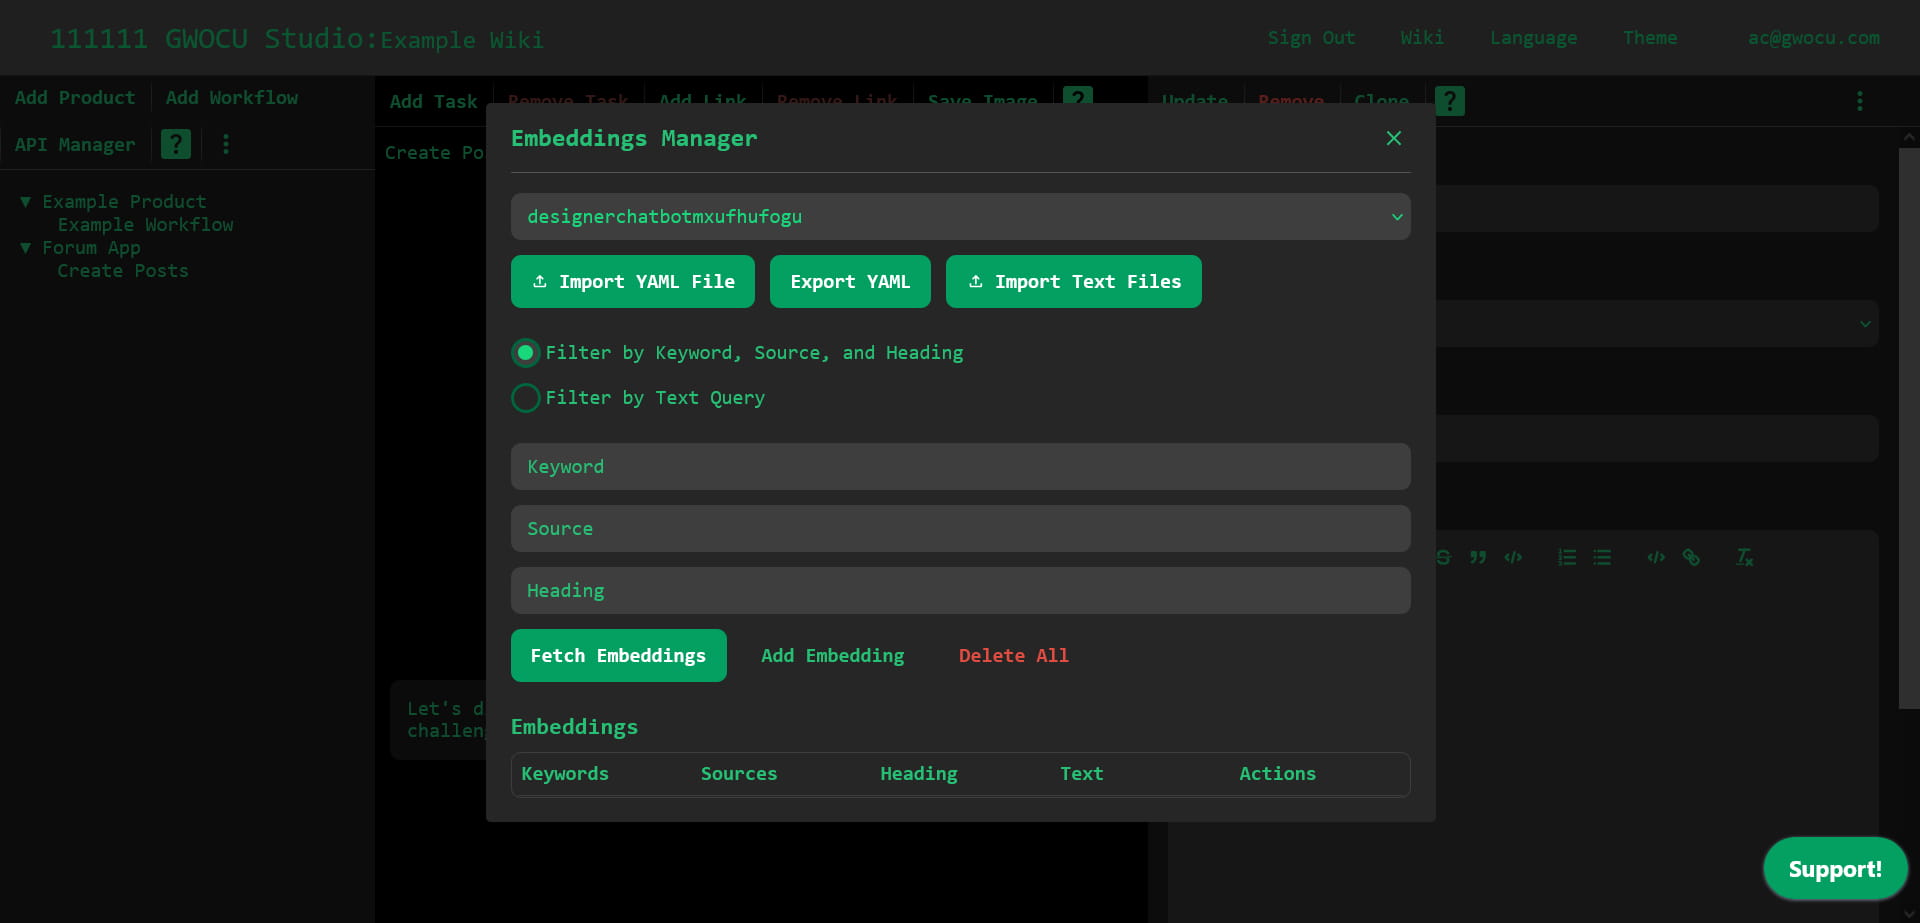Screen dimensions: 1920x923
Task: Click Add Workflow in sidebar toolbar
Action: click(232, 97)
